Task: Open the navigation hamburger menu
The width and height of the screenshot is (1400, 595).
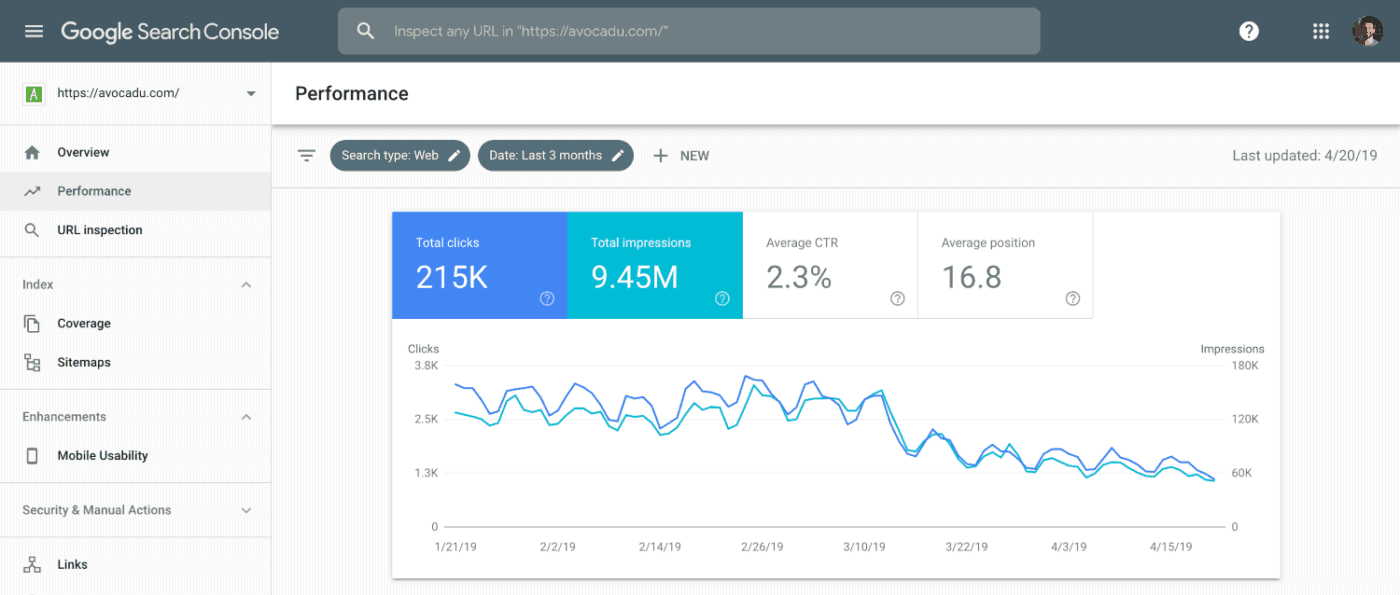Action: pyautogui.click(x=33, y=30)
